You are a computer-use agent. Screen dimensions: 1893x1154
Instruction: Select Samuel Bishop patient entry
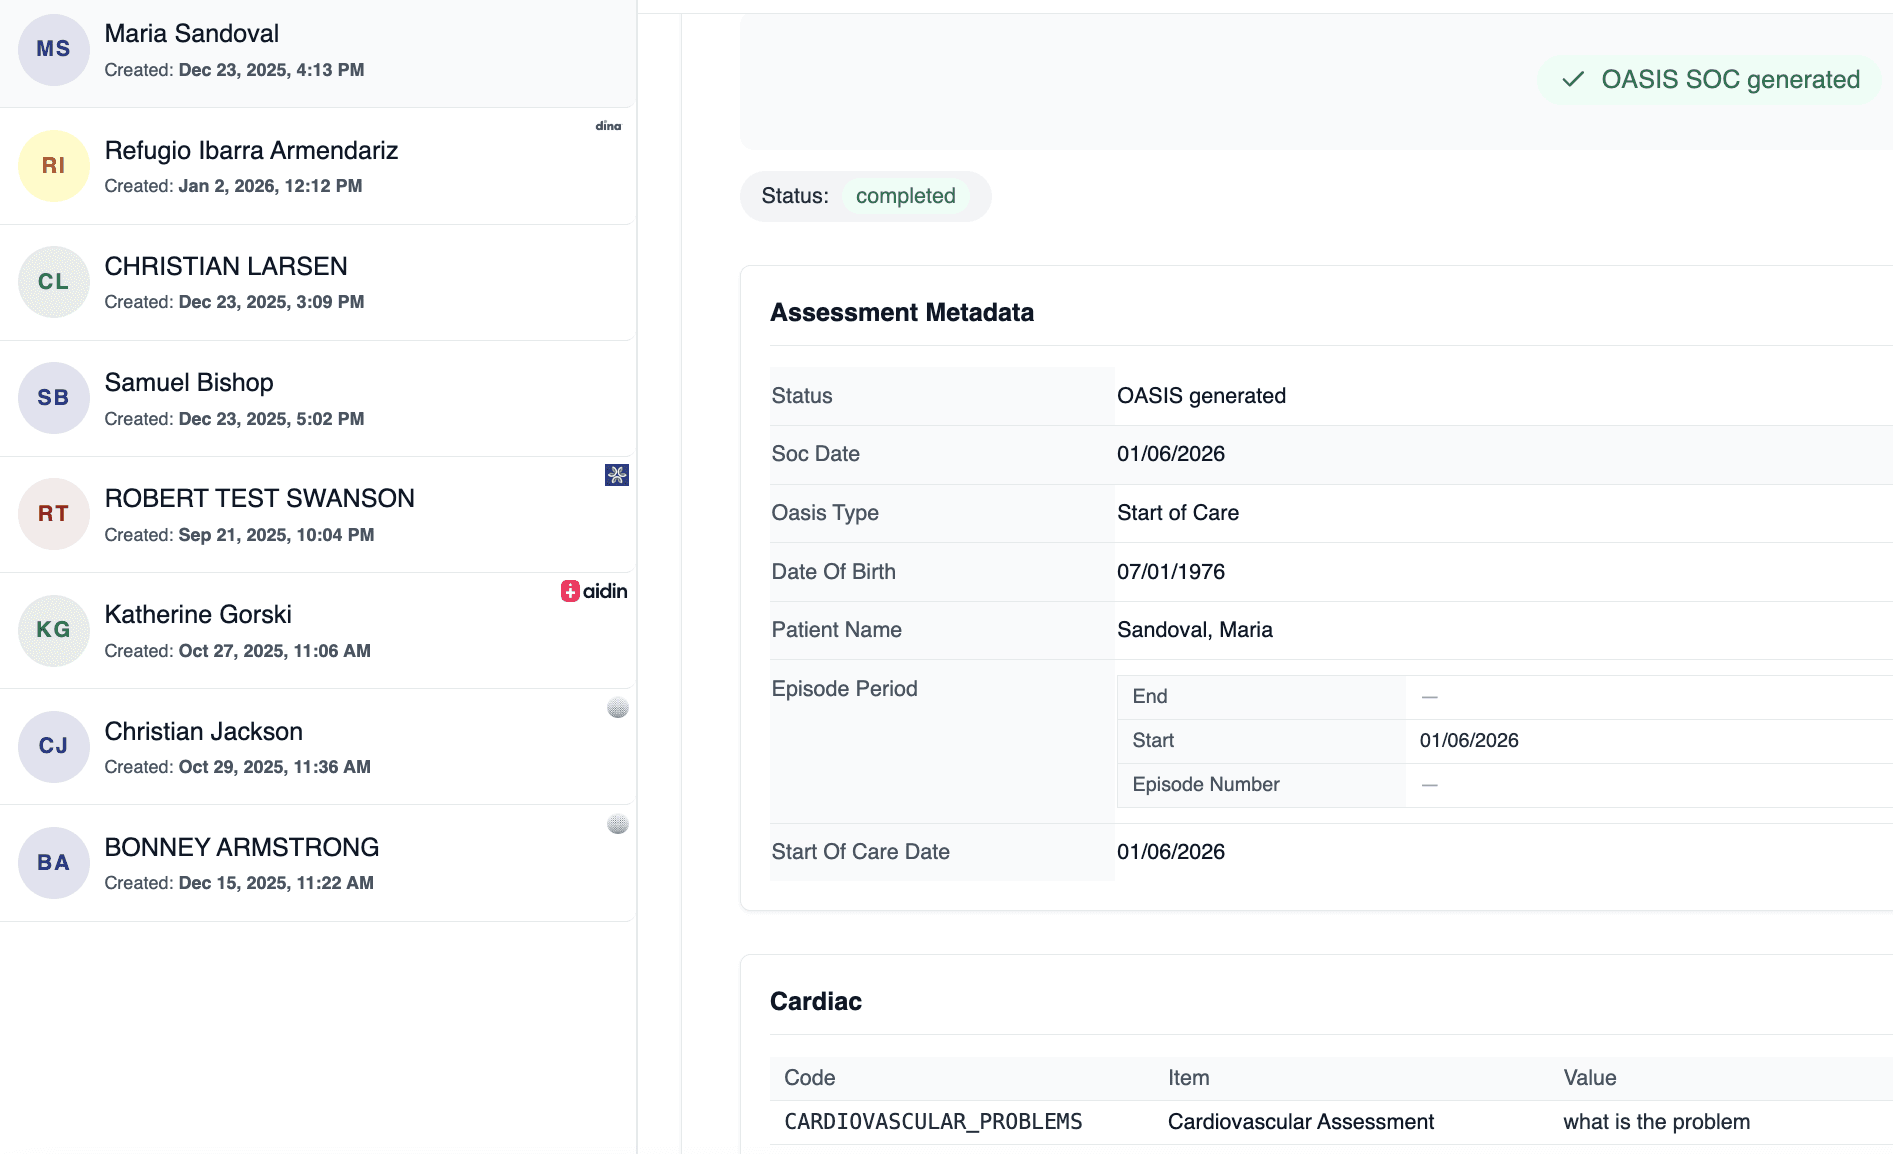click(x=317, y=399)
